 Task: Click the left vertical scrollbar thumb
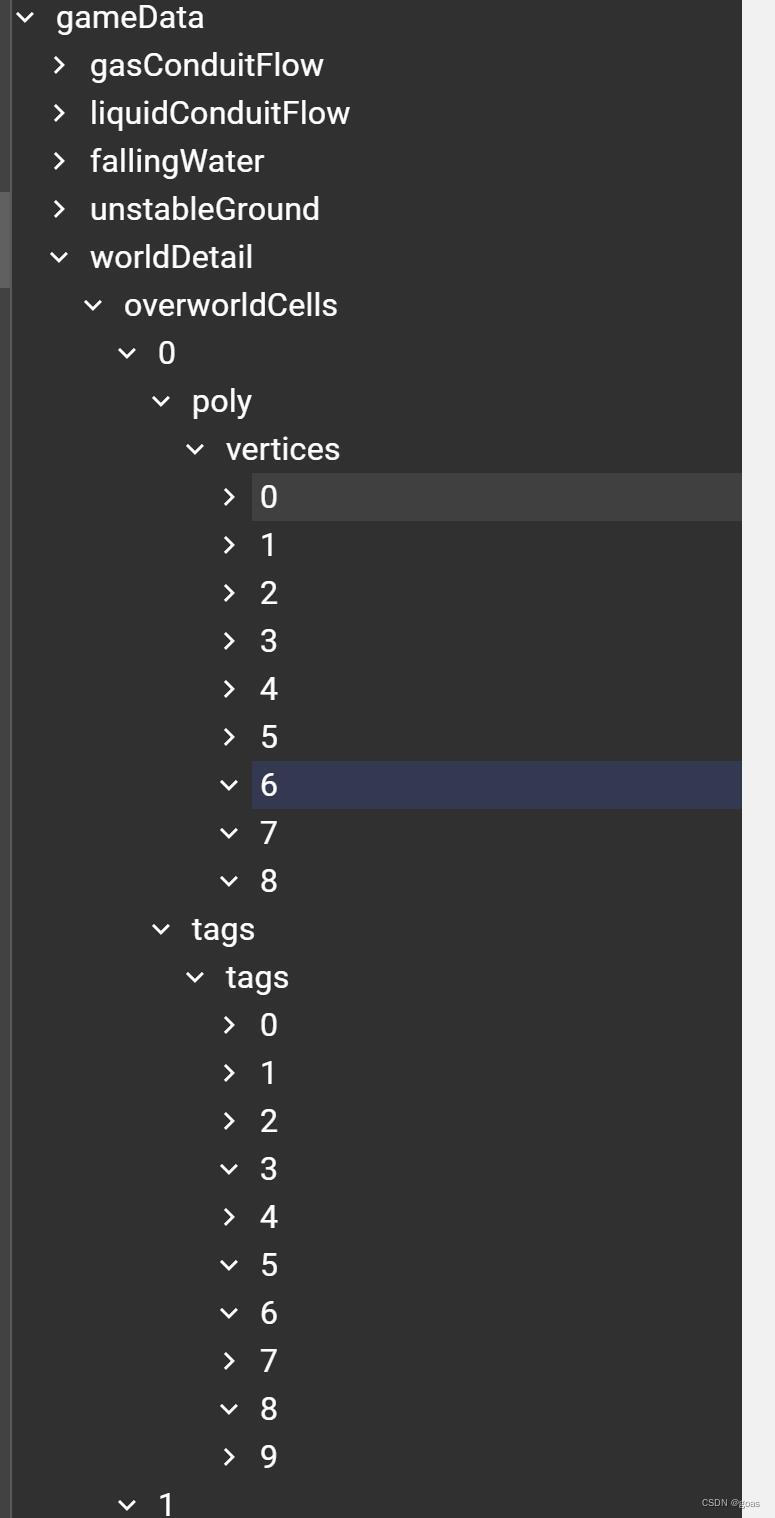pos(5,238)
